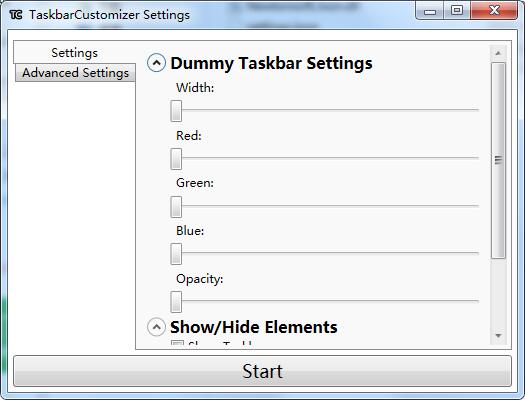525x400 pixels.
Task: Switch to the Settings tab
Action: point(74,53)
